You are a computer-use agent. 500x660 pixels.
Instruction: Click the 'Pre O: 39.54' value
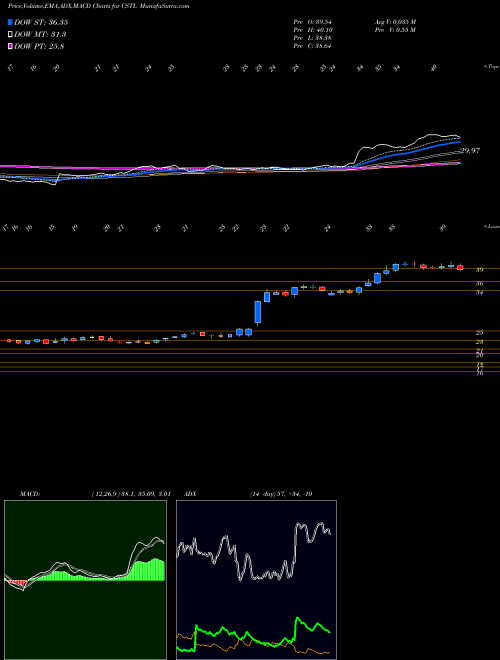(313, 22)
